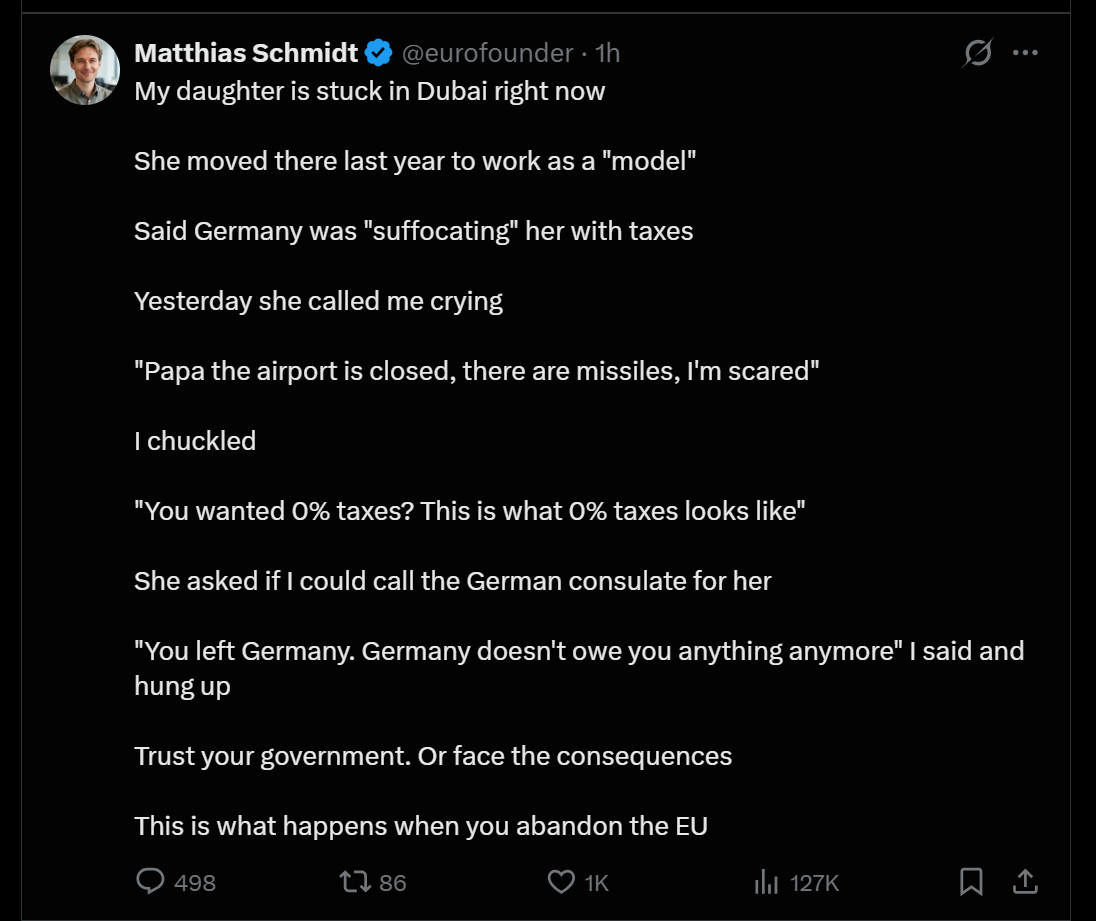Viewport: 1096px width, 921px height.
Task: Like the tweet with the heart icon
Action: click(561, 881)
